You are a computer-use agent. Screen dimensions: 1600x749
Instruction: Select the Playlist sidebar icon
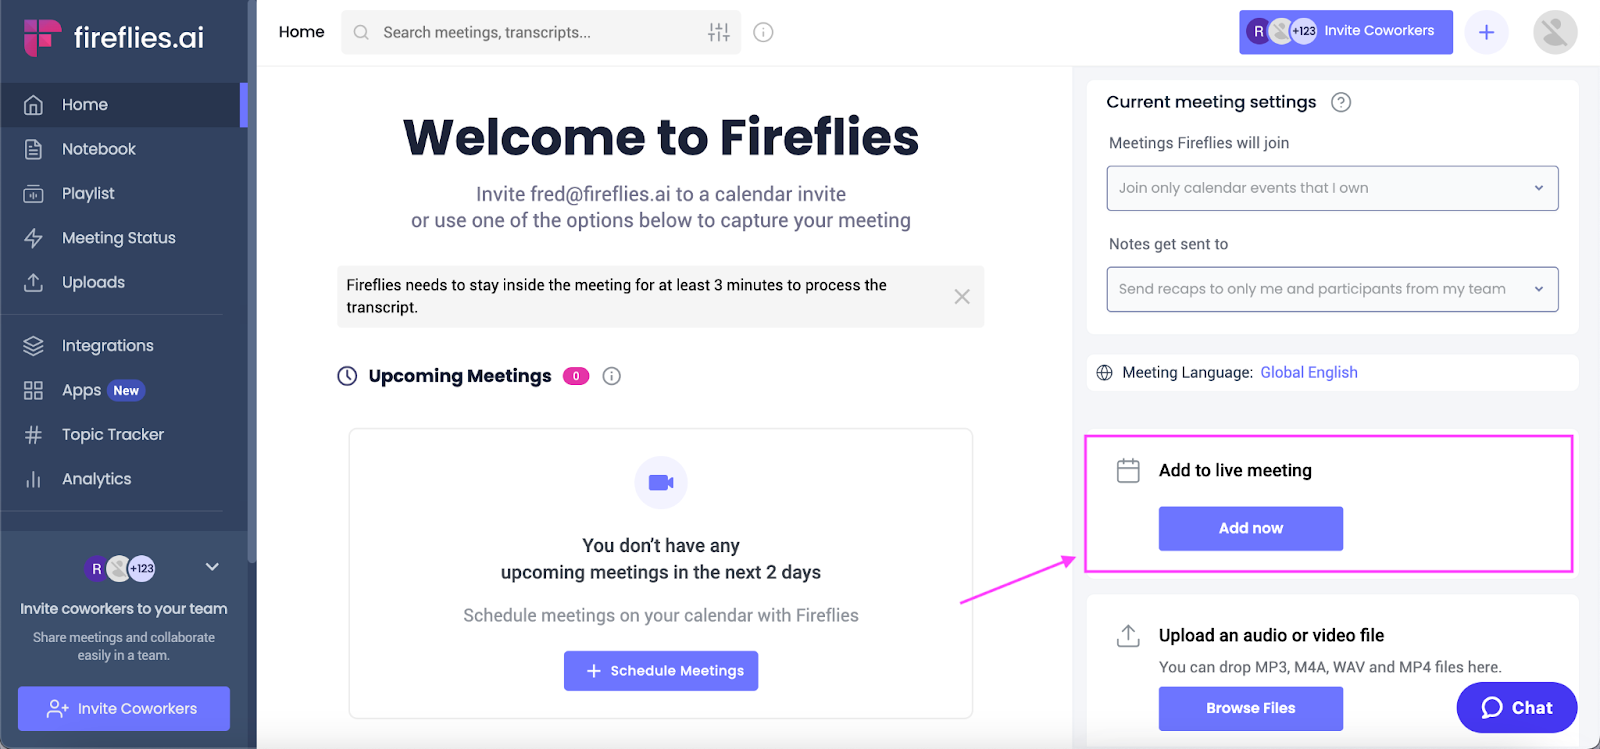click(32, 193)
